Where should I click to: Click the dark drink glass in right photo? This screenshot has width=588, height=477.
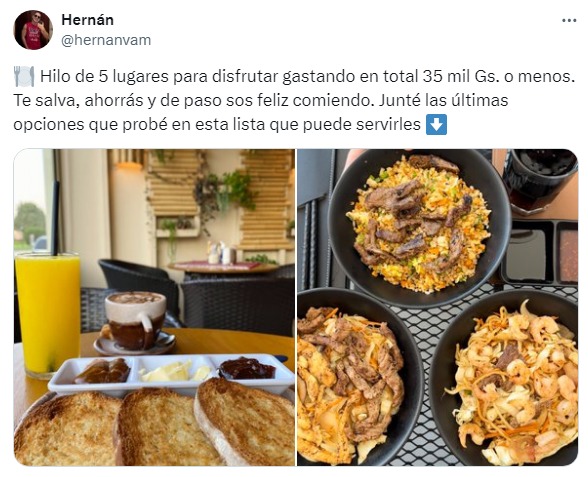pyautogui.click(x=540, y=181)
